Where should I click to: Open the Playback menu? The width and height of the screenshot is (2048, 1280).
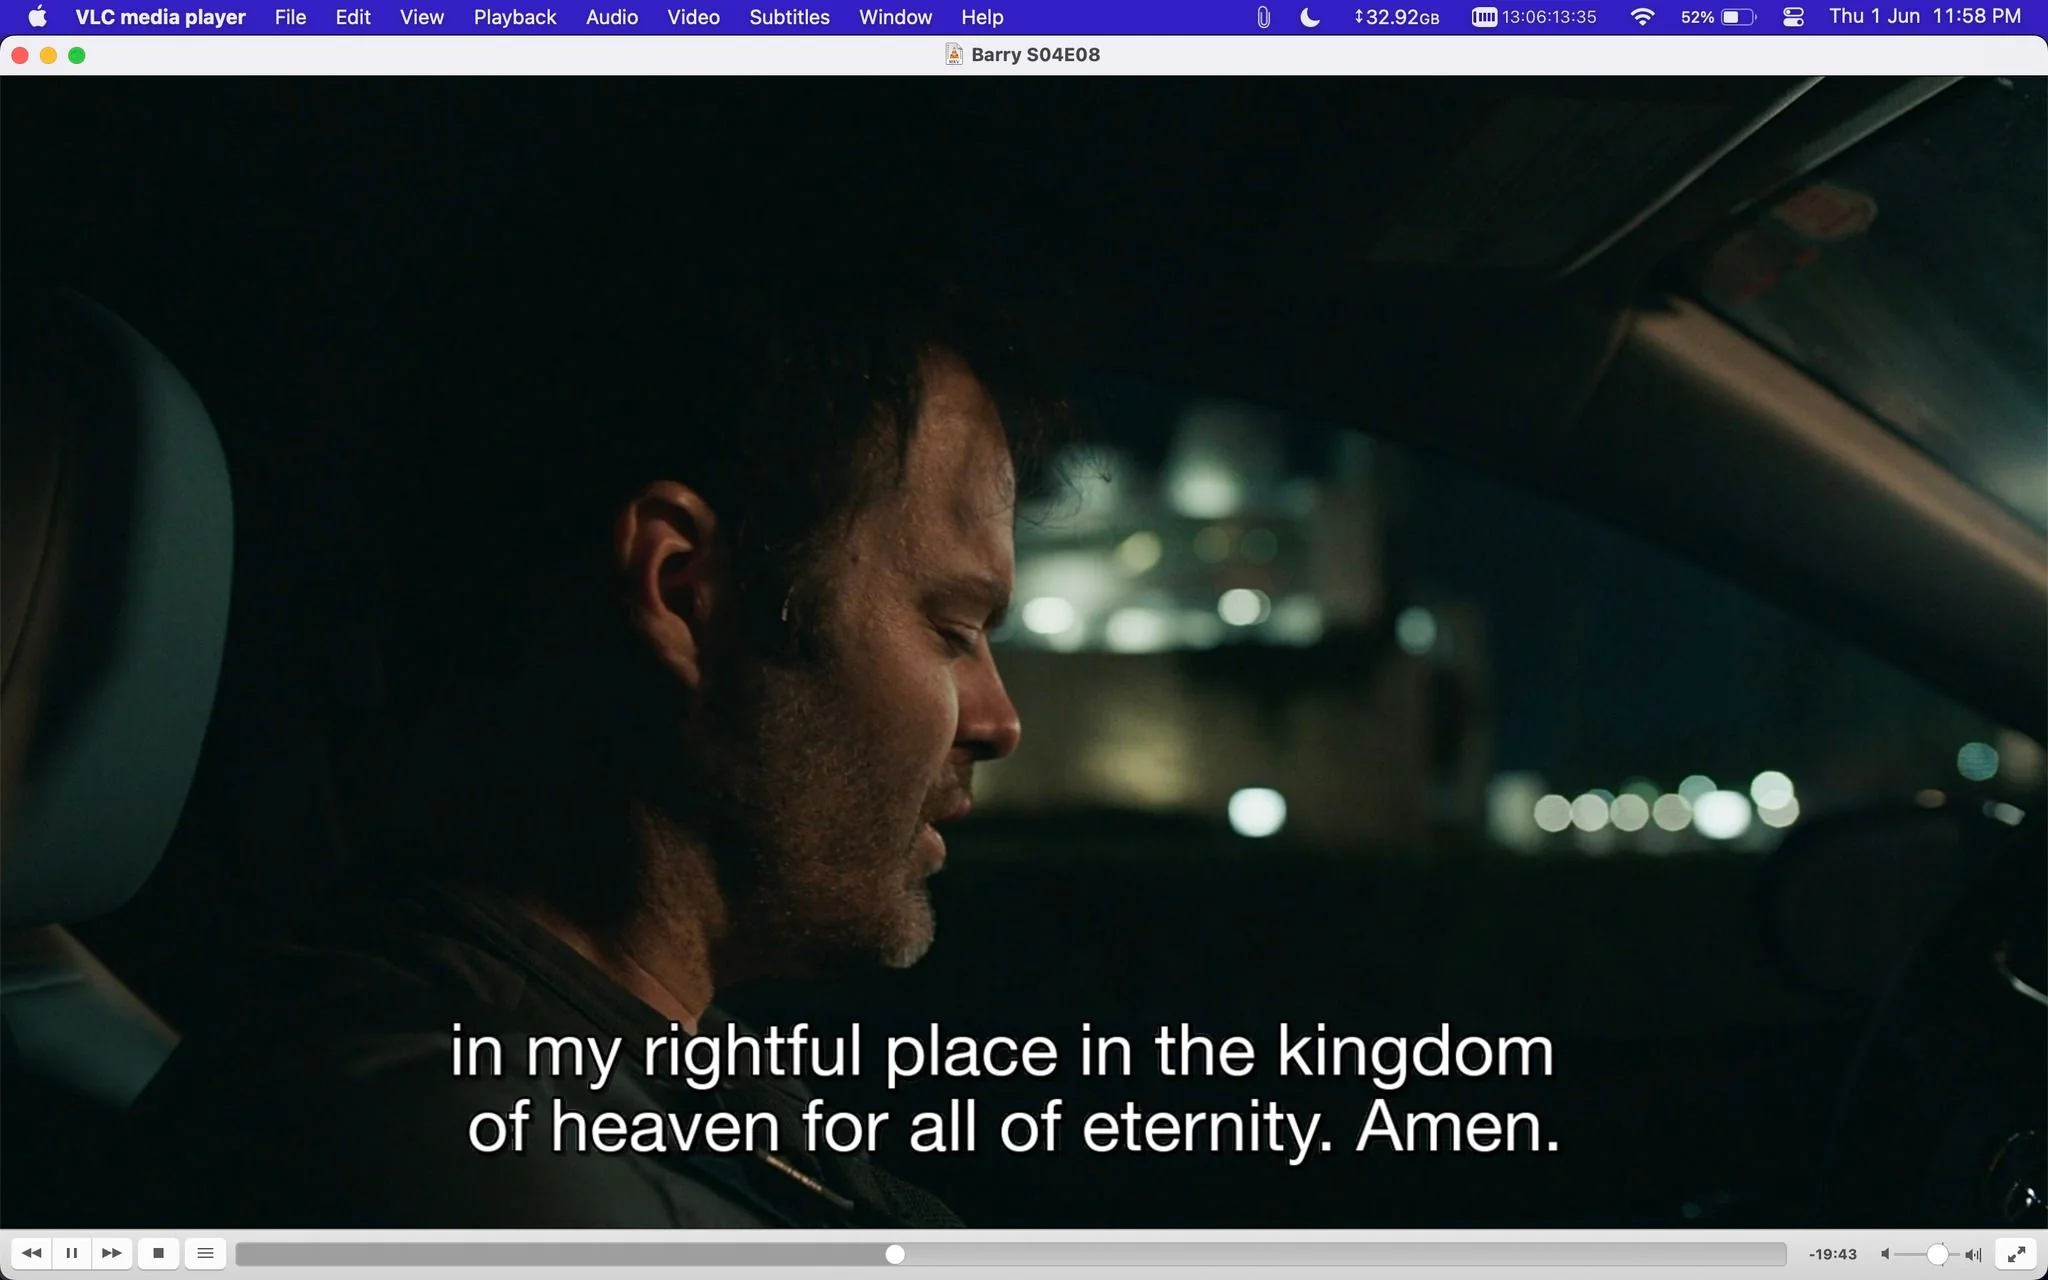tap(515, 17)
